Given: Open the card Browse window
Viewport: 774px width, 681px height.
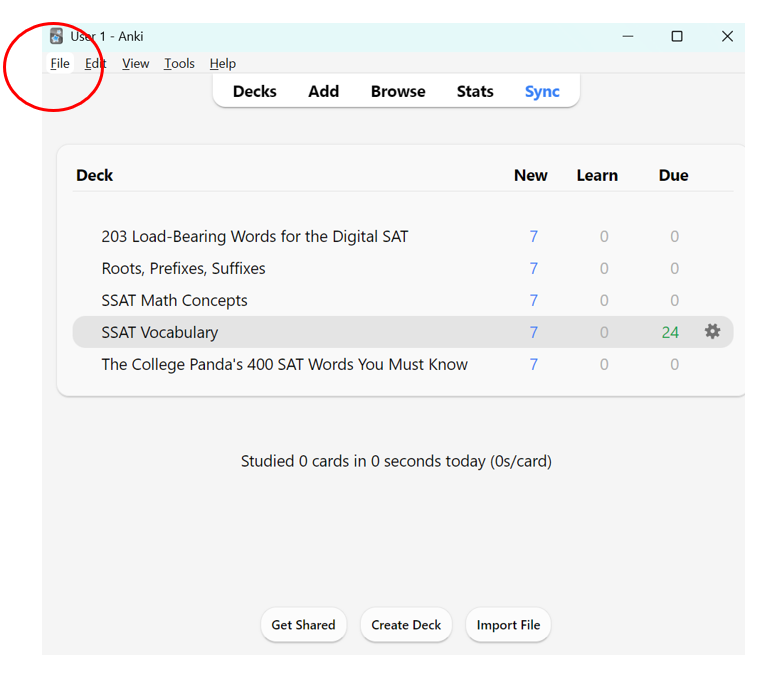Looking at the screenshot, I should point(398,91).
